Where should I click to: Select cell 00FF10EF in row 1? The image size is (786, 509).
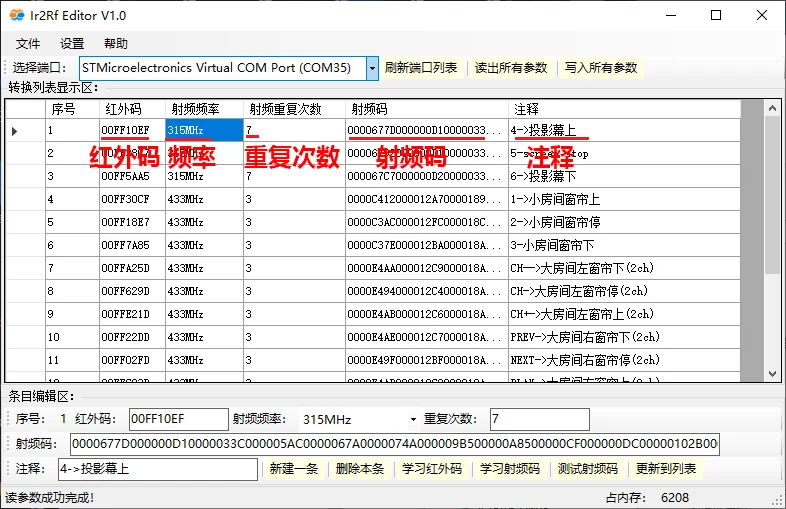point(132,130)
